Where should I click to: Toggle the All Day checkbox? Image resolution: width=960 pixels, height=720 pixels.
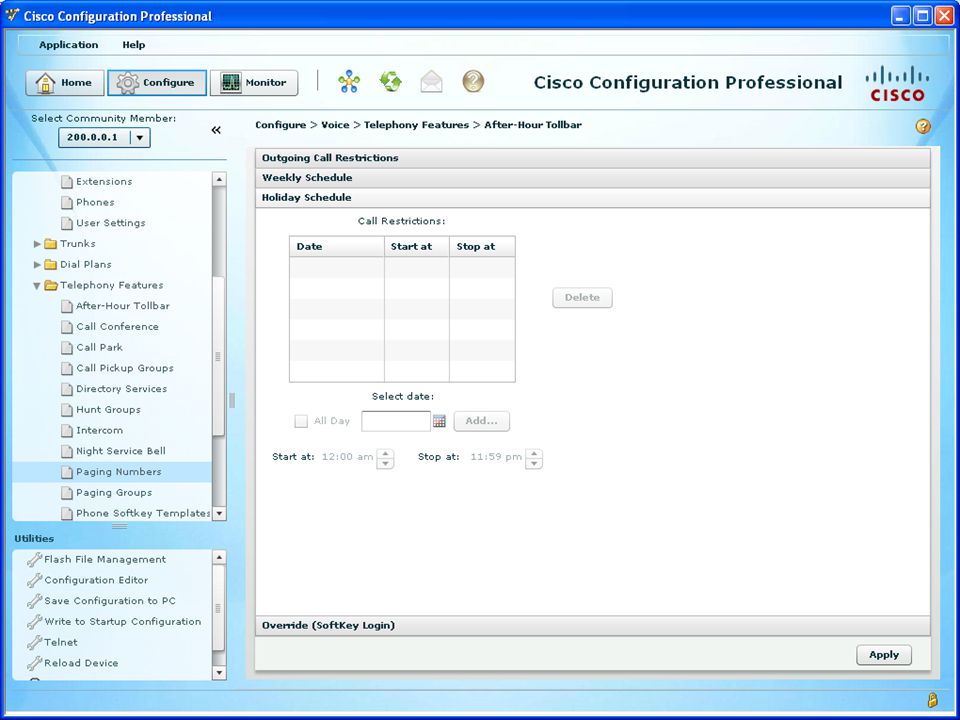301,421
